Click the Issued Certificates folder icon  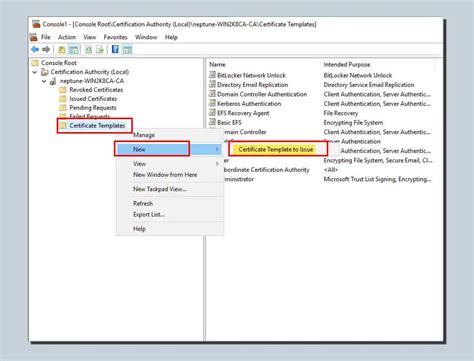point(63,99)
